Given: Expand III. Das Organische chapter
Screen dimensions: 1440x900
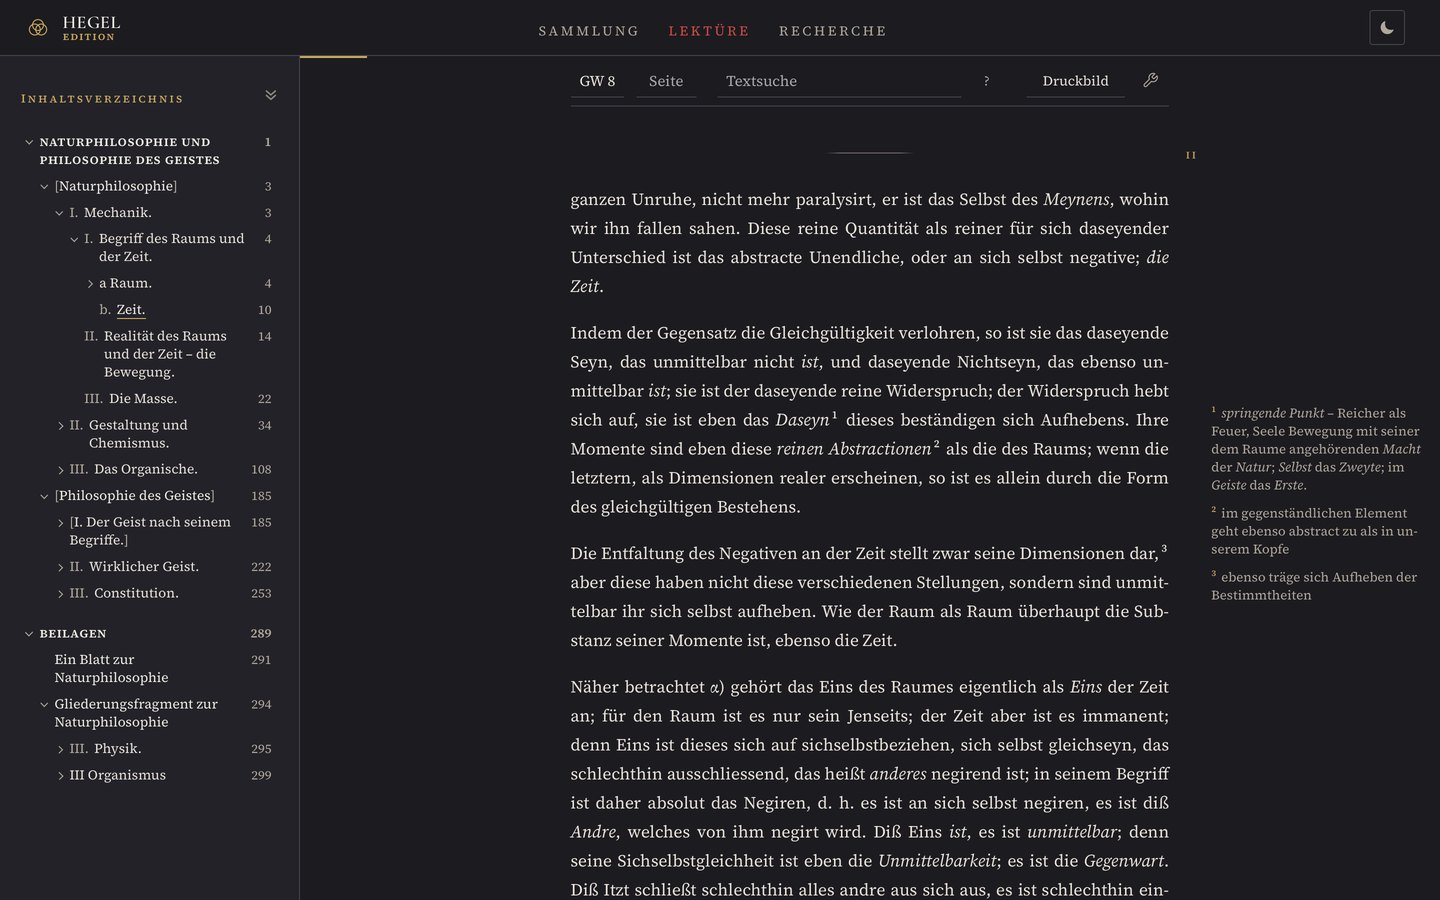Looking at the screenshot, I should [60, 470].
